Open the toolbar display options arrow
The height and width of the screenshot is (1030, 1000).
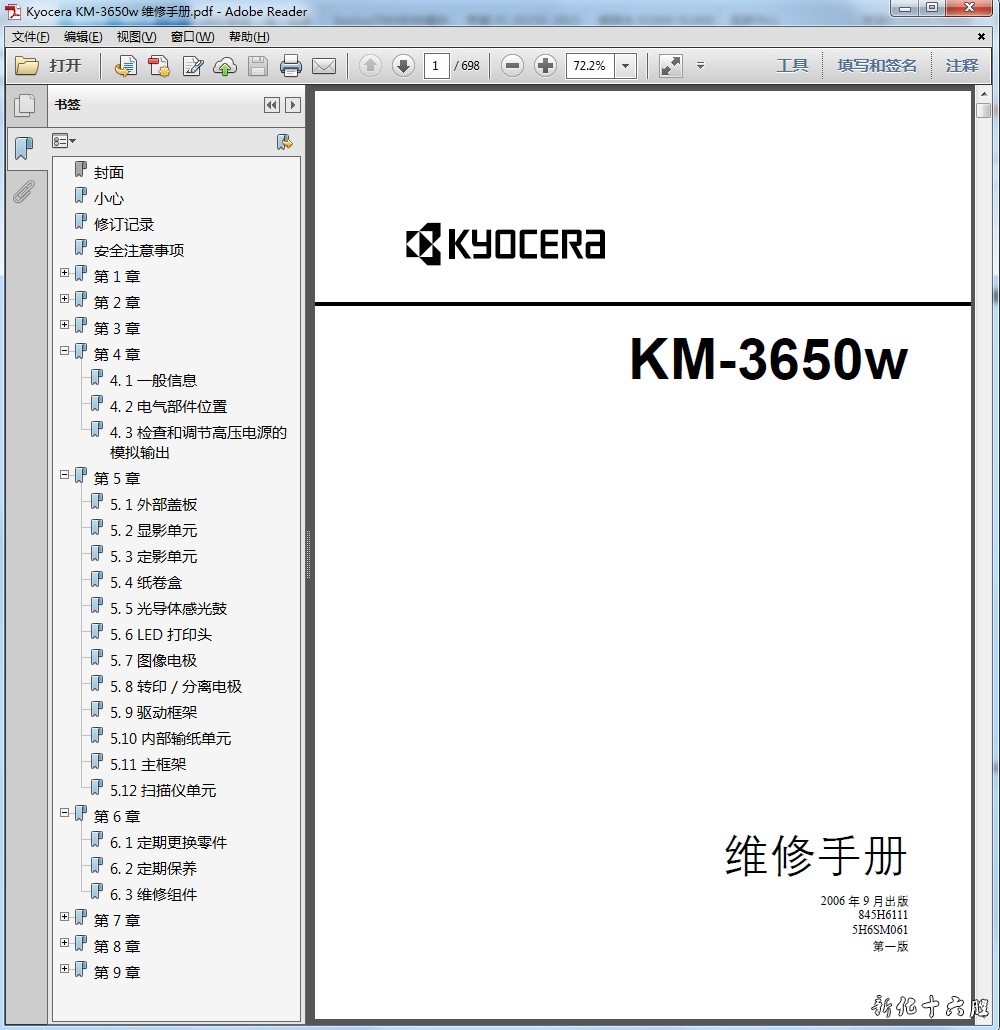pyautogui.click(x=700, y=66)
